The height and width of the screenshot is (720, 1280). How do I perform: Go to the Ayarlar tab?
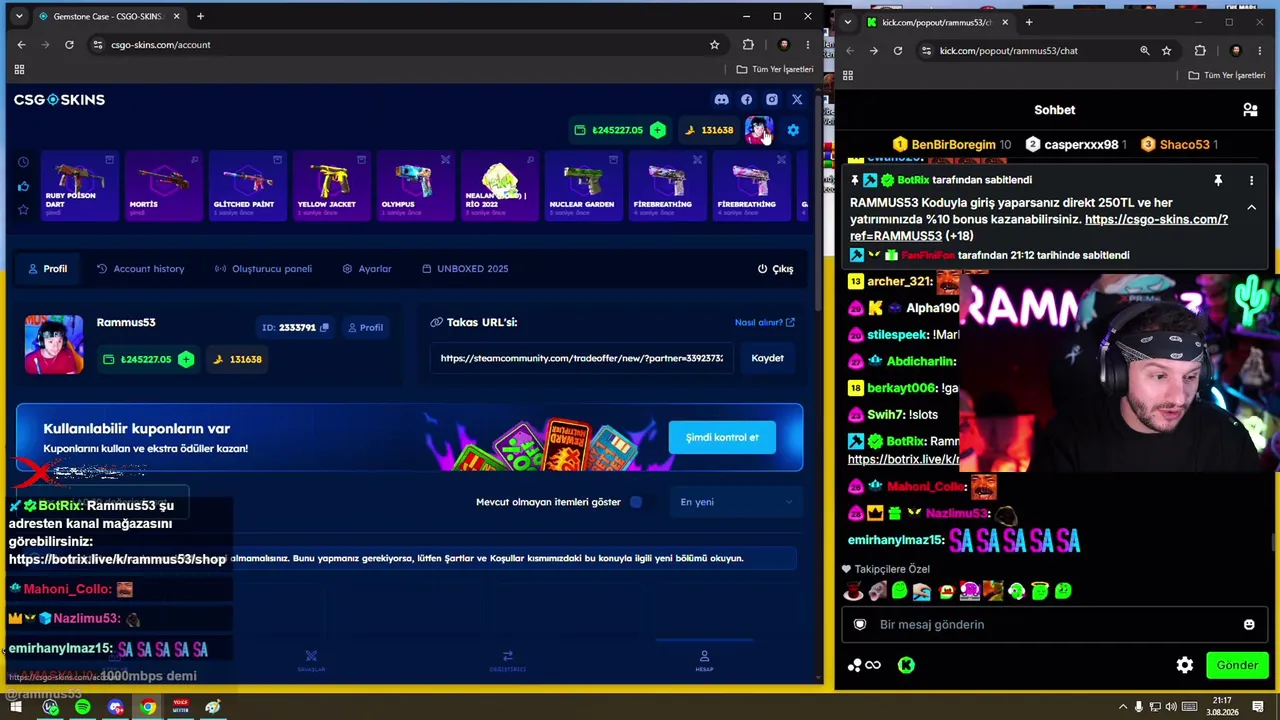point(367,269)
